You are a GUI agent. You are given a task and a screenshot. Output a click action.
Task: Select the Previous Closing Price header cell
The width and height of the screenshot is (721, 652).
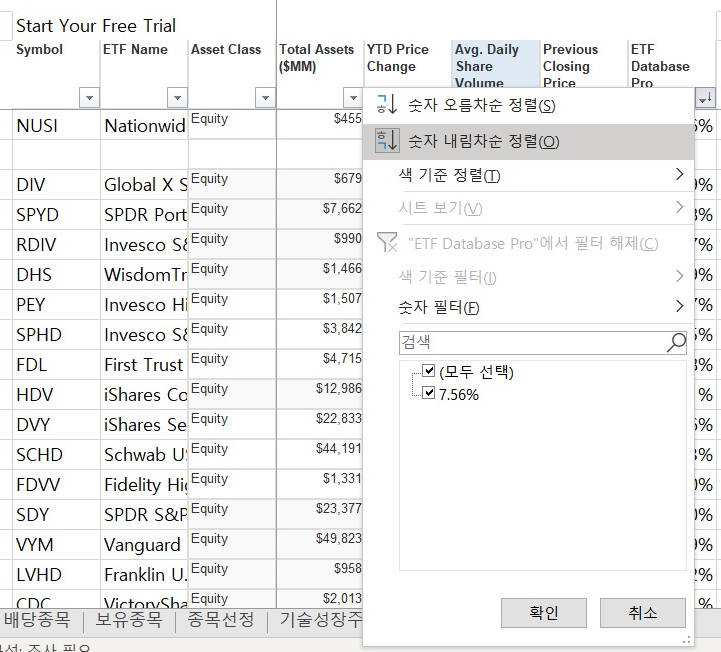coord(584,64)
